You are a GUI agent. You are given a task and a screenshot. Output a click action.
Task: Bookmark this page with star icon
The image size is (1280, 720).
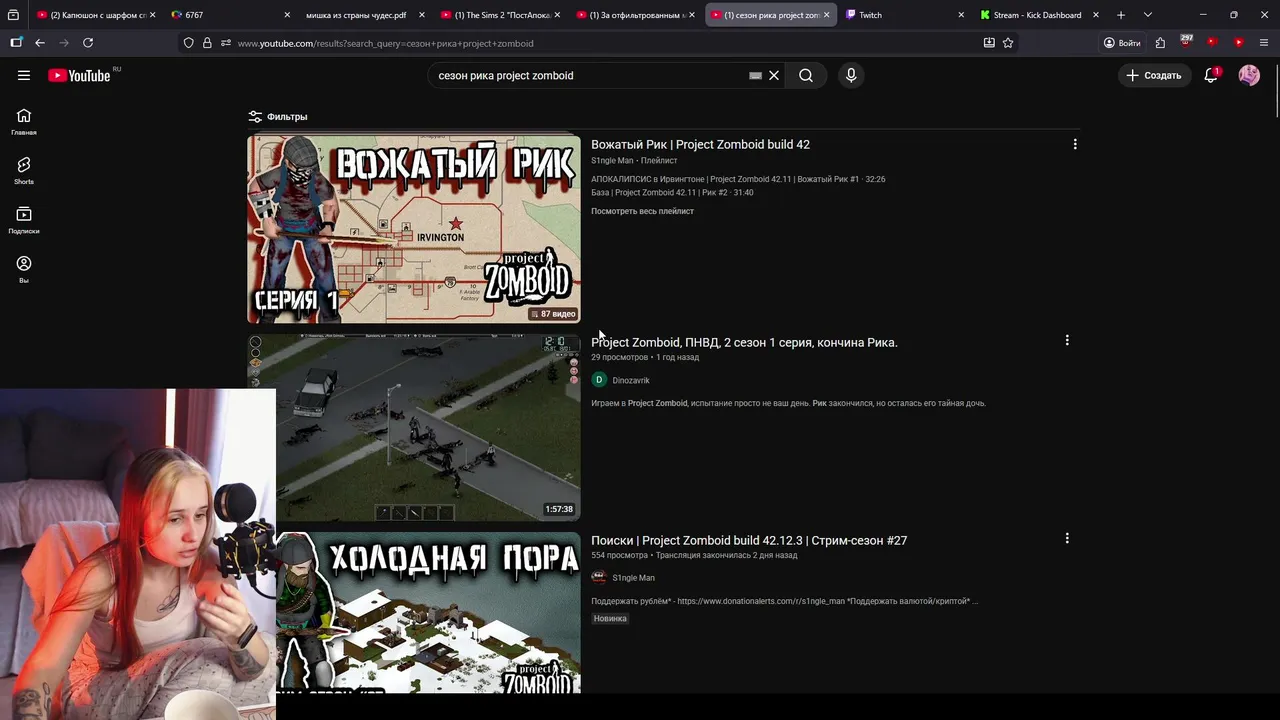1008,43
